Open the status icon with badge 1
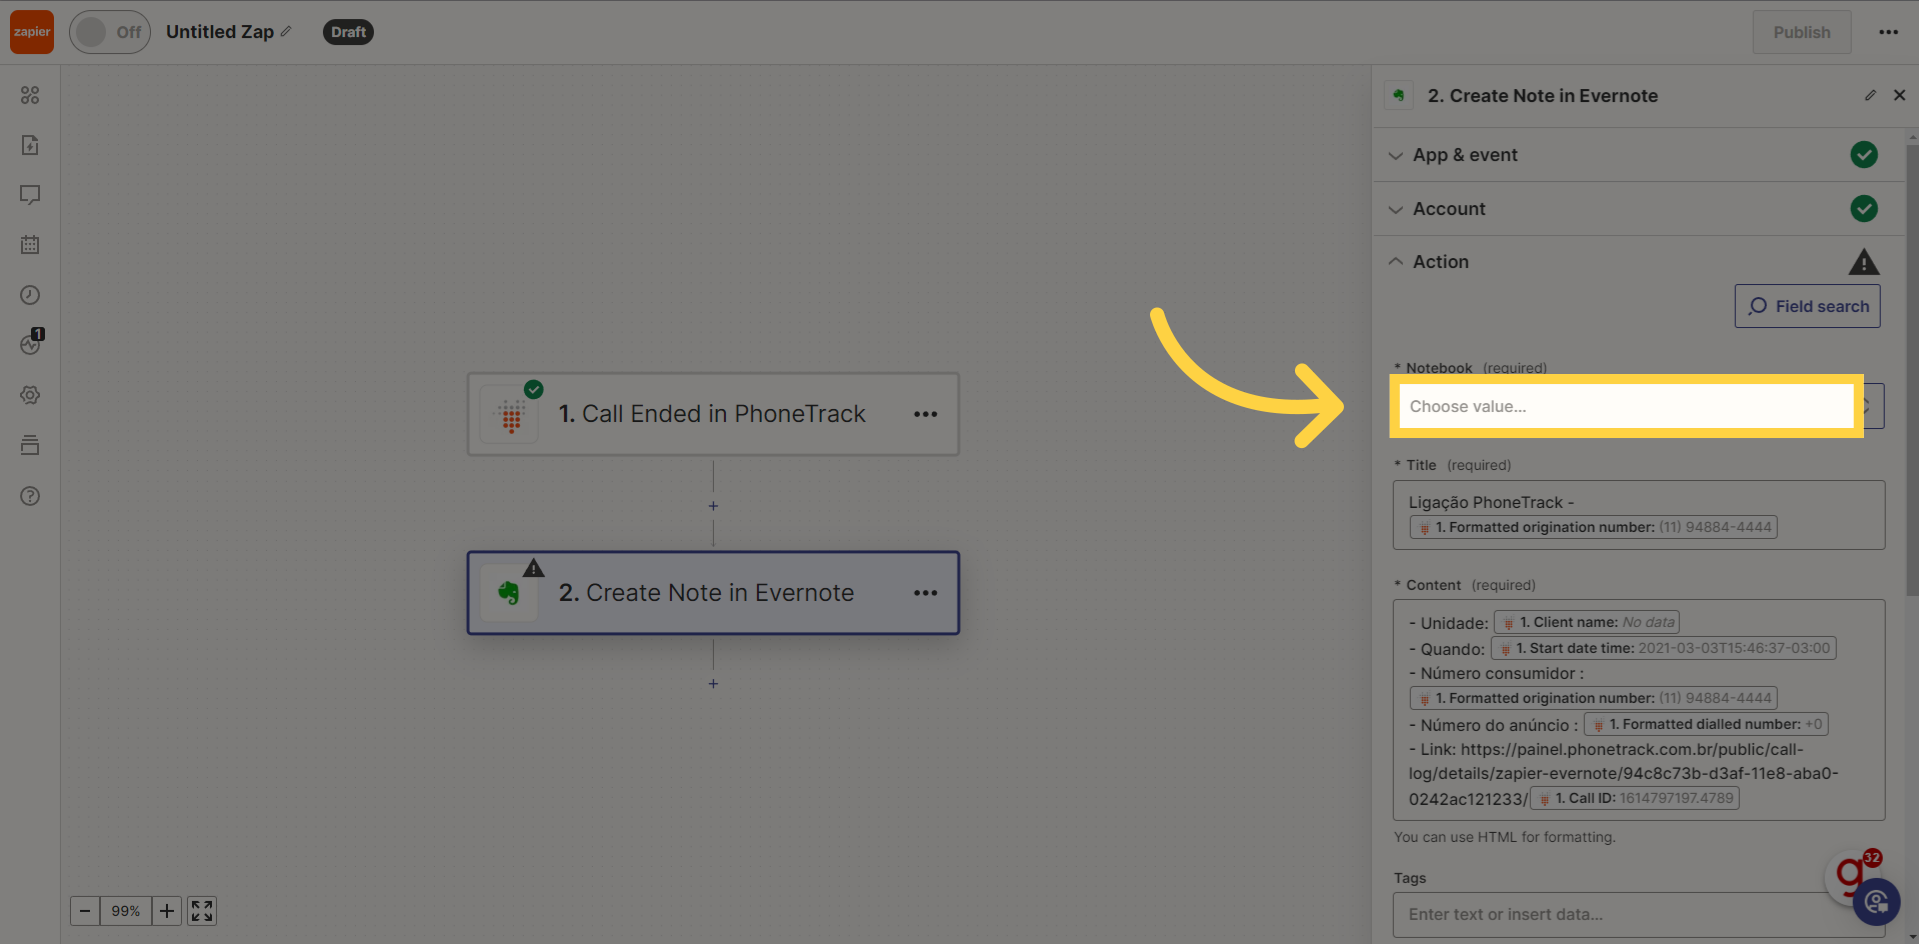 pyautogui.click(x=31, y=343)
